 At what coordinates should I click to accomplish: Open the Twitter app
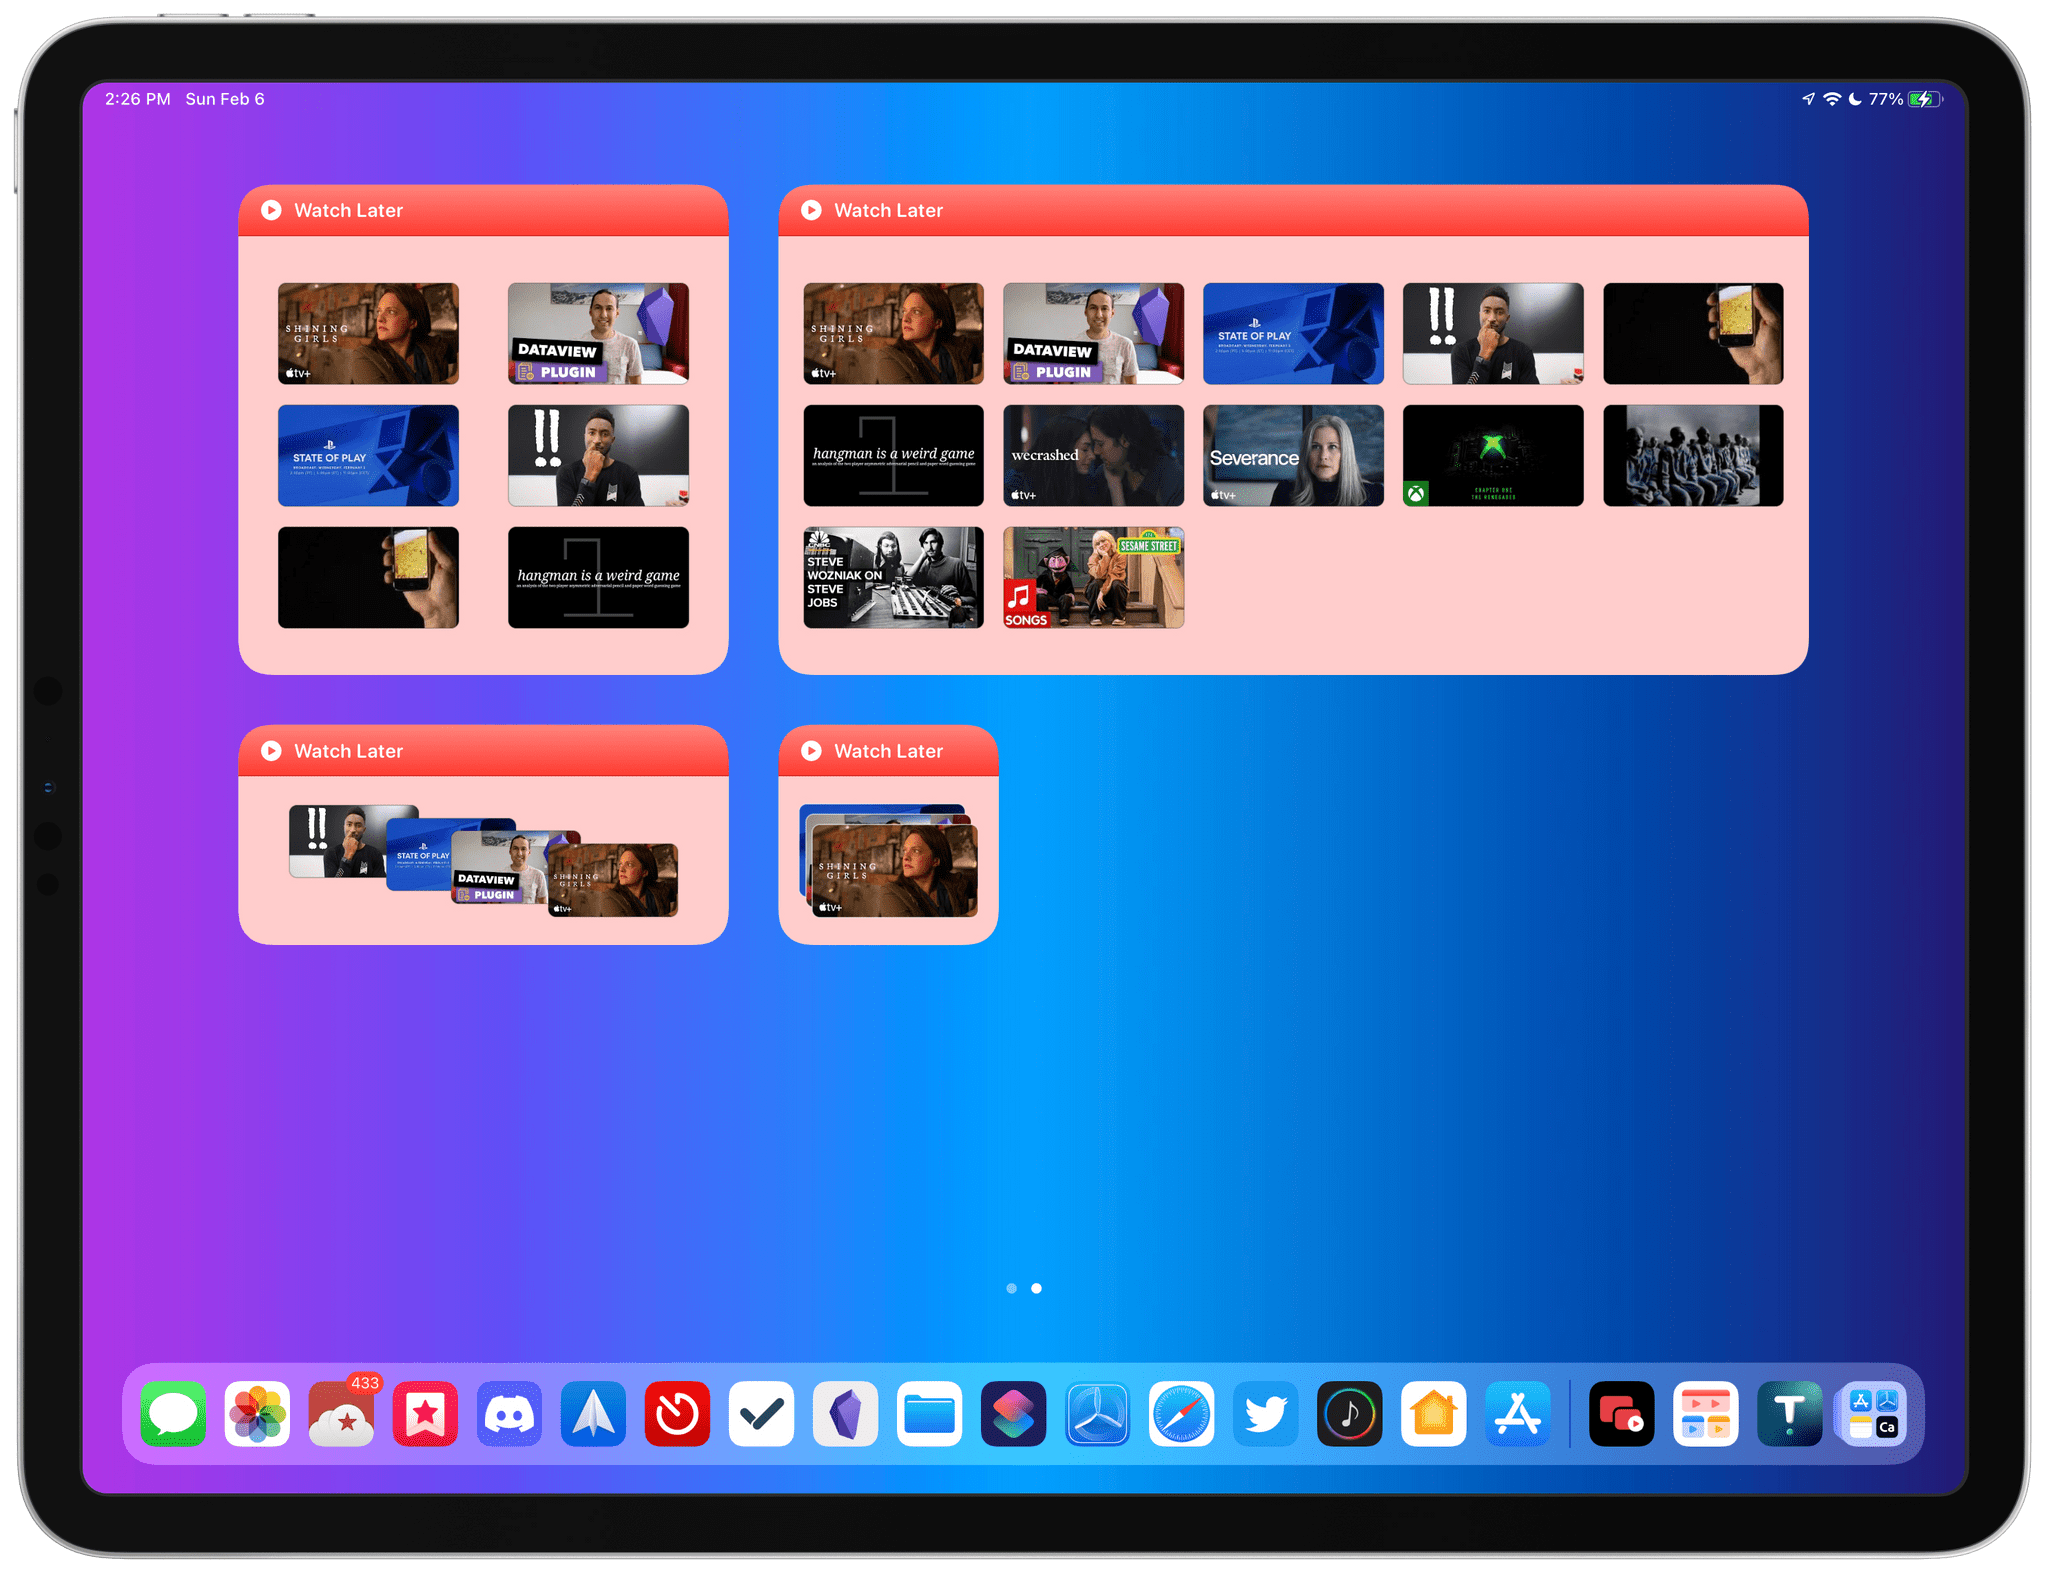(1265, 1414)
